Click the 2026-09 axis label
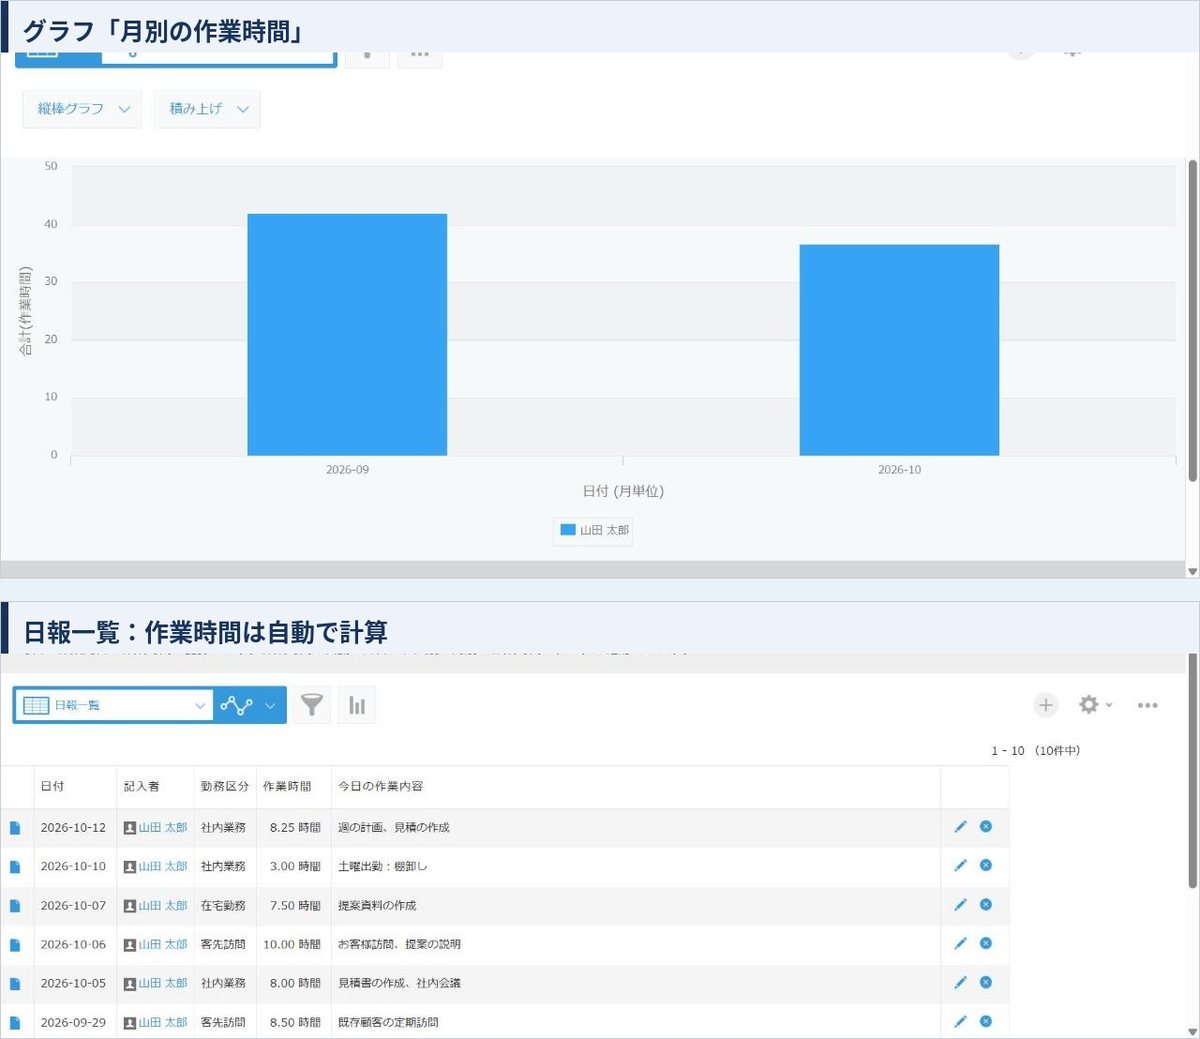 tap(347, 470)
